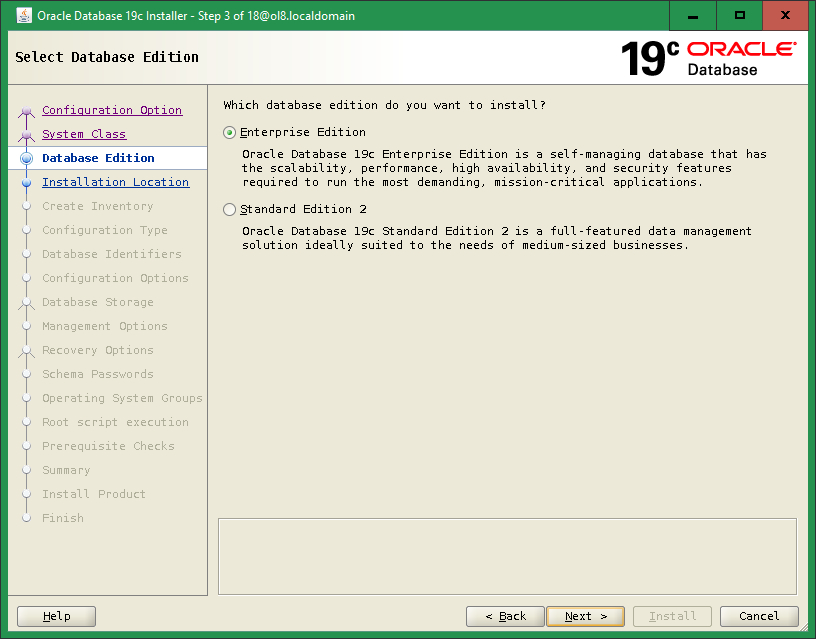Image resolution: width=816 pixels, height=639 pixels.
Task: Select Database Edition in the step list
Action: [98, 158]
